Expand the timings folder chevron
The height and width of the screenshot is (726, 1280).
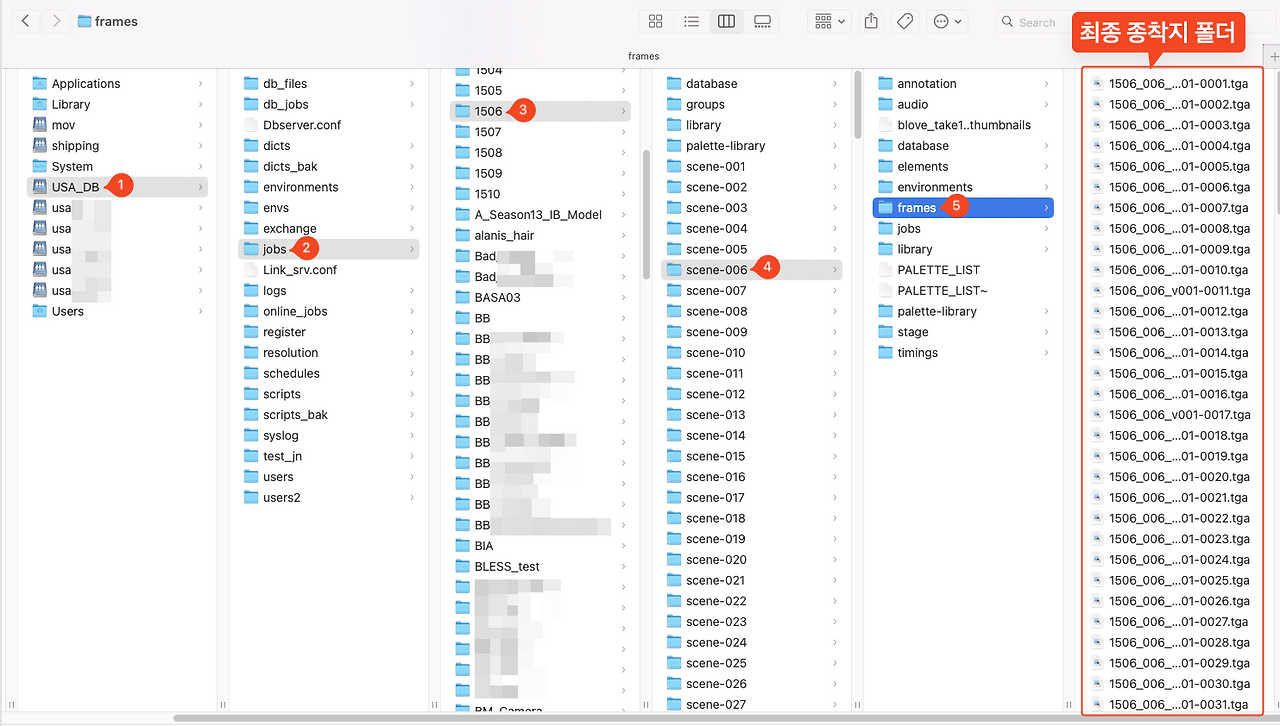1047,353
